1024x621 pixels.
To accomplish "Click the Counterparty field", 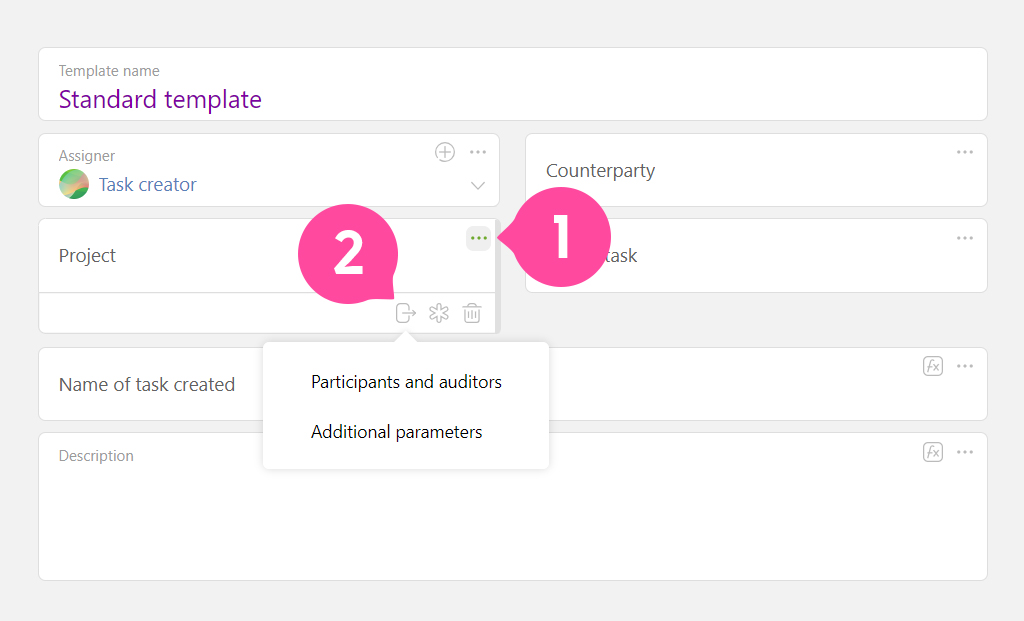I will point(756,170).
